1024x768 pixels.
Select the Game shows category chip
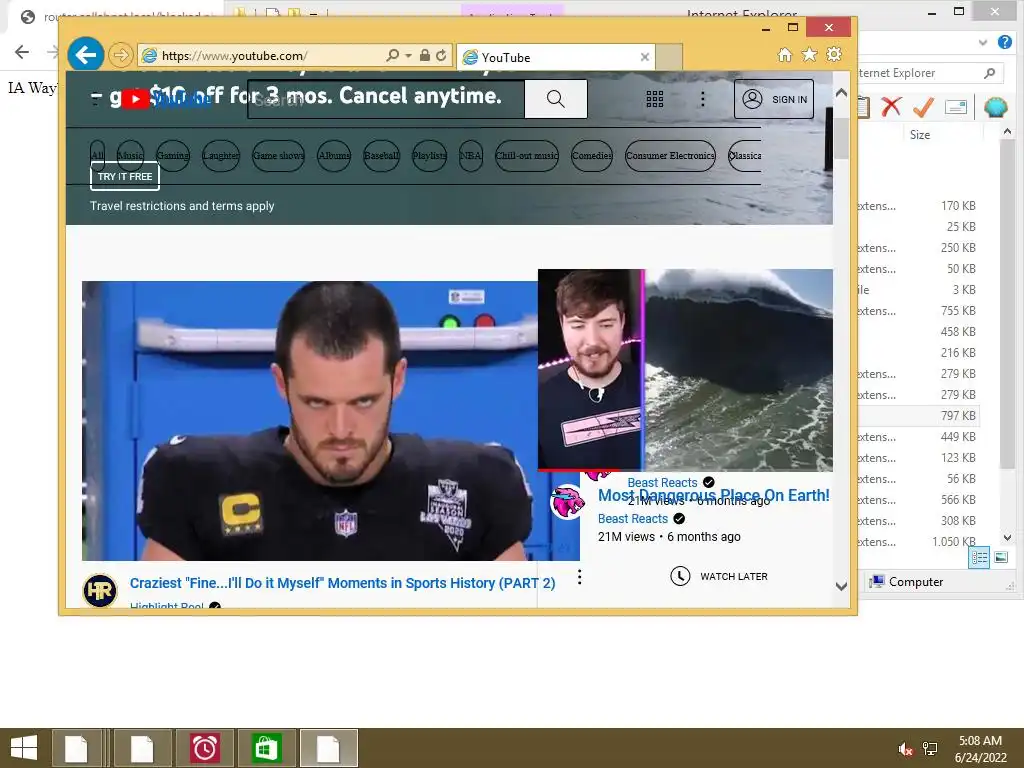coord(278,155)
